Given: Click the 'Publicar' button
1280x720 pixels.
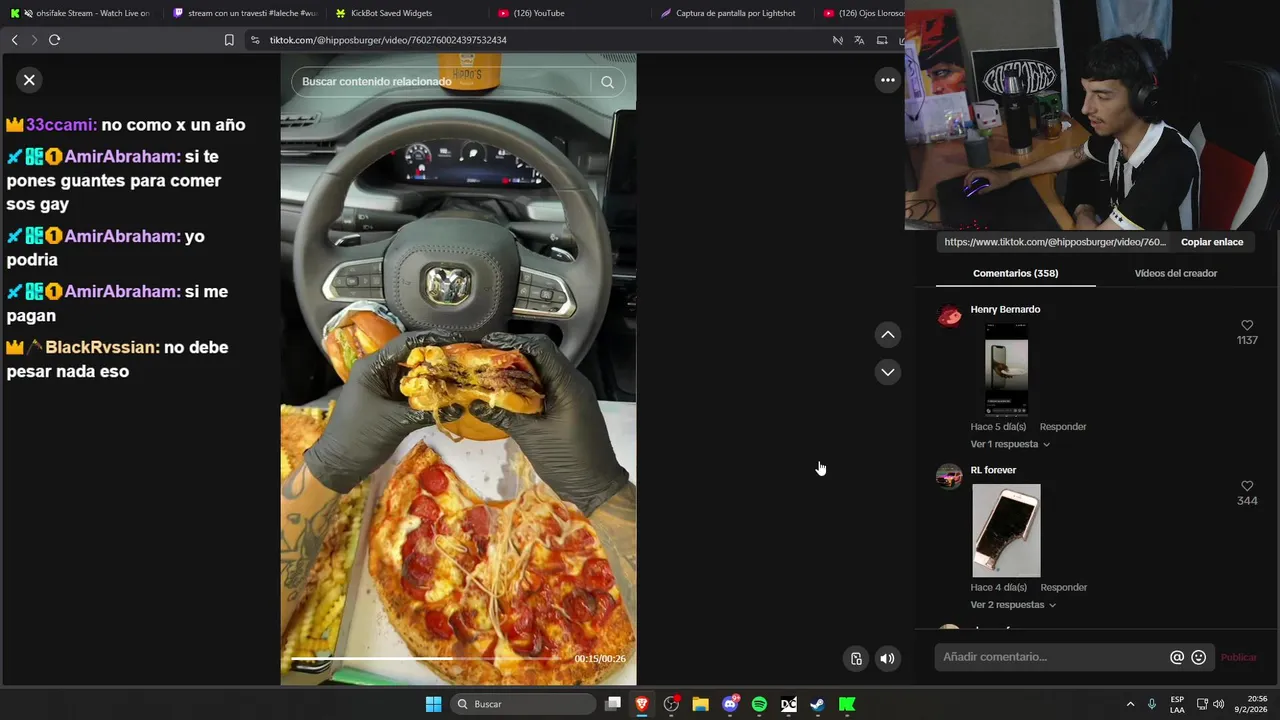Looking at the screenshot, I should click(x=1238, y=657).
